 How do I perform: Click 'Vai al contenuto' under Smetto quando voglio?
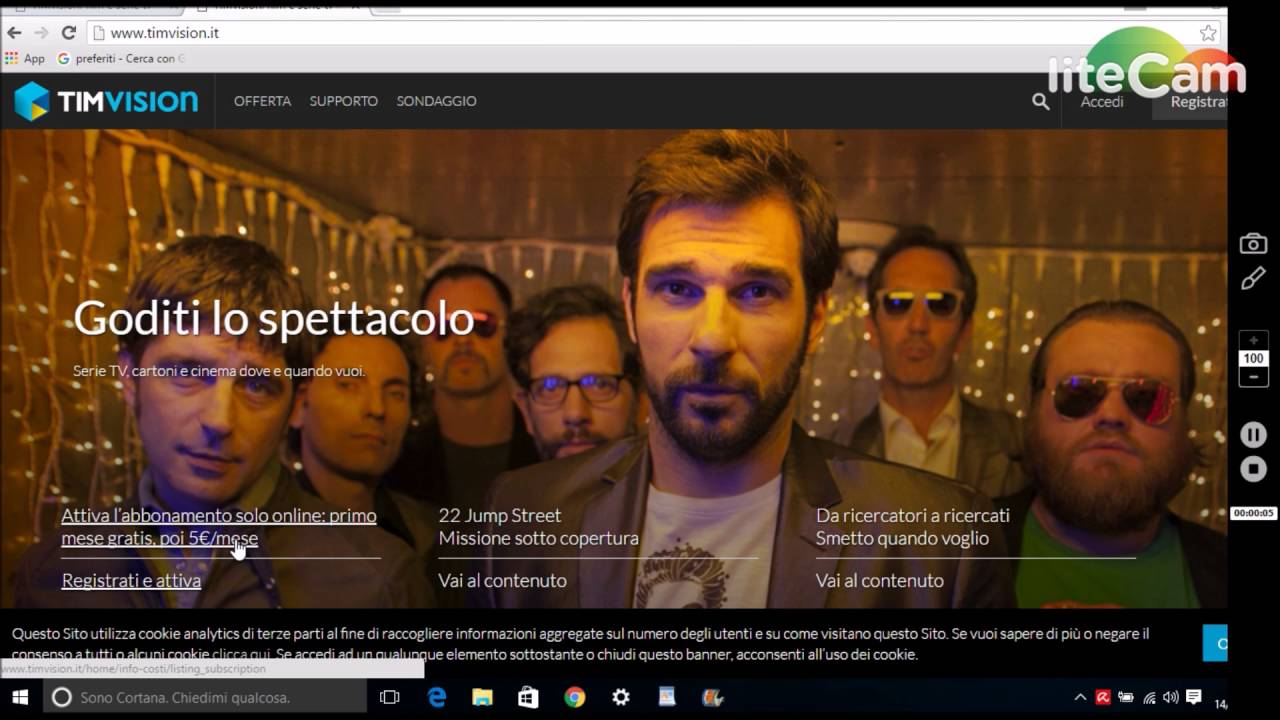point(879,580)
